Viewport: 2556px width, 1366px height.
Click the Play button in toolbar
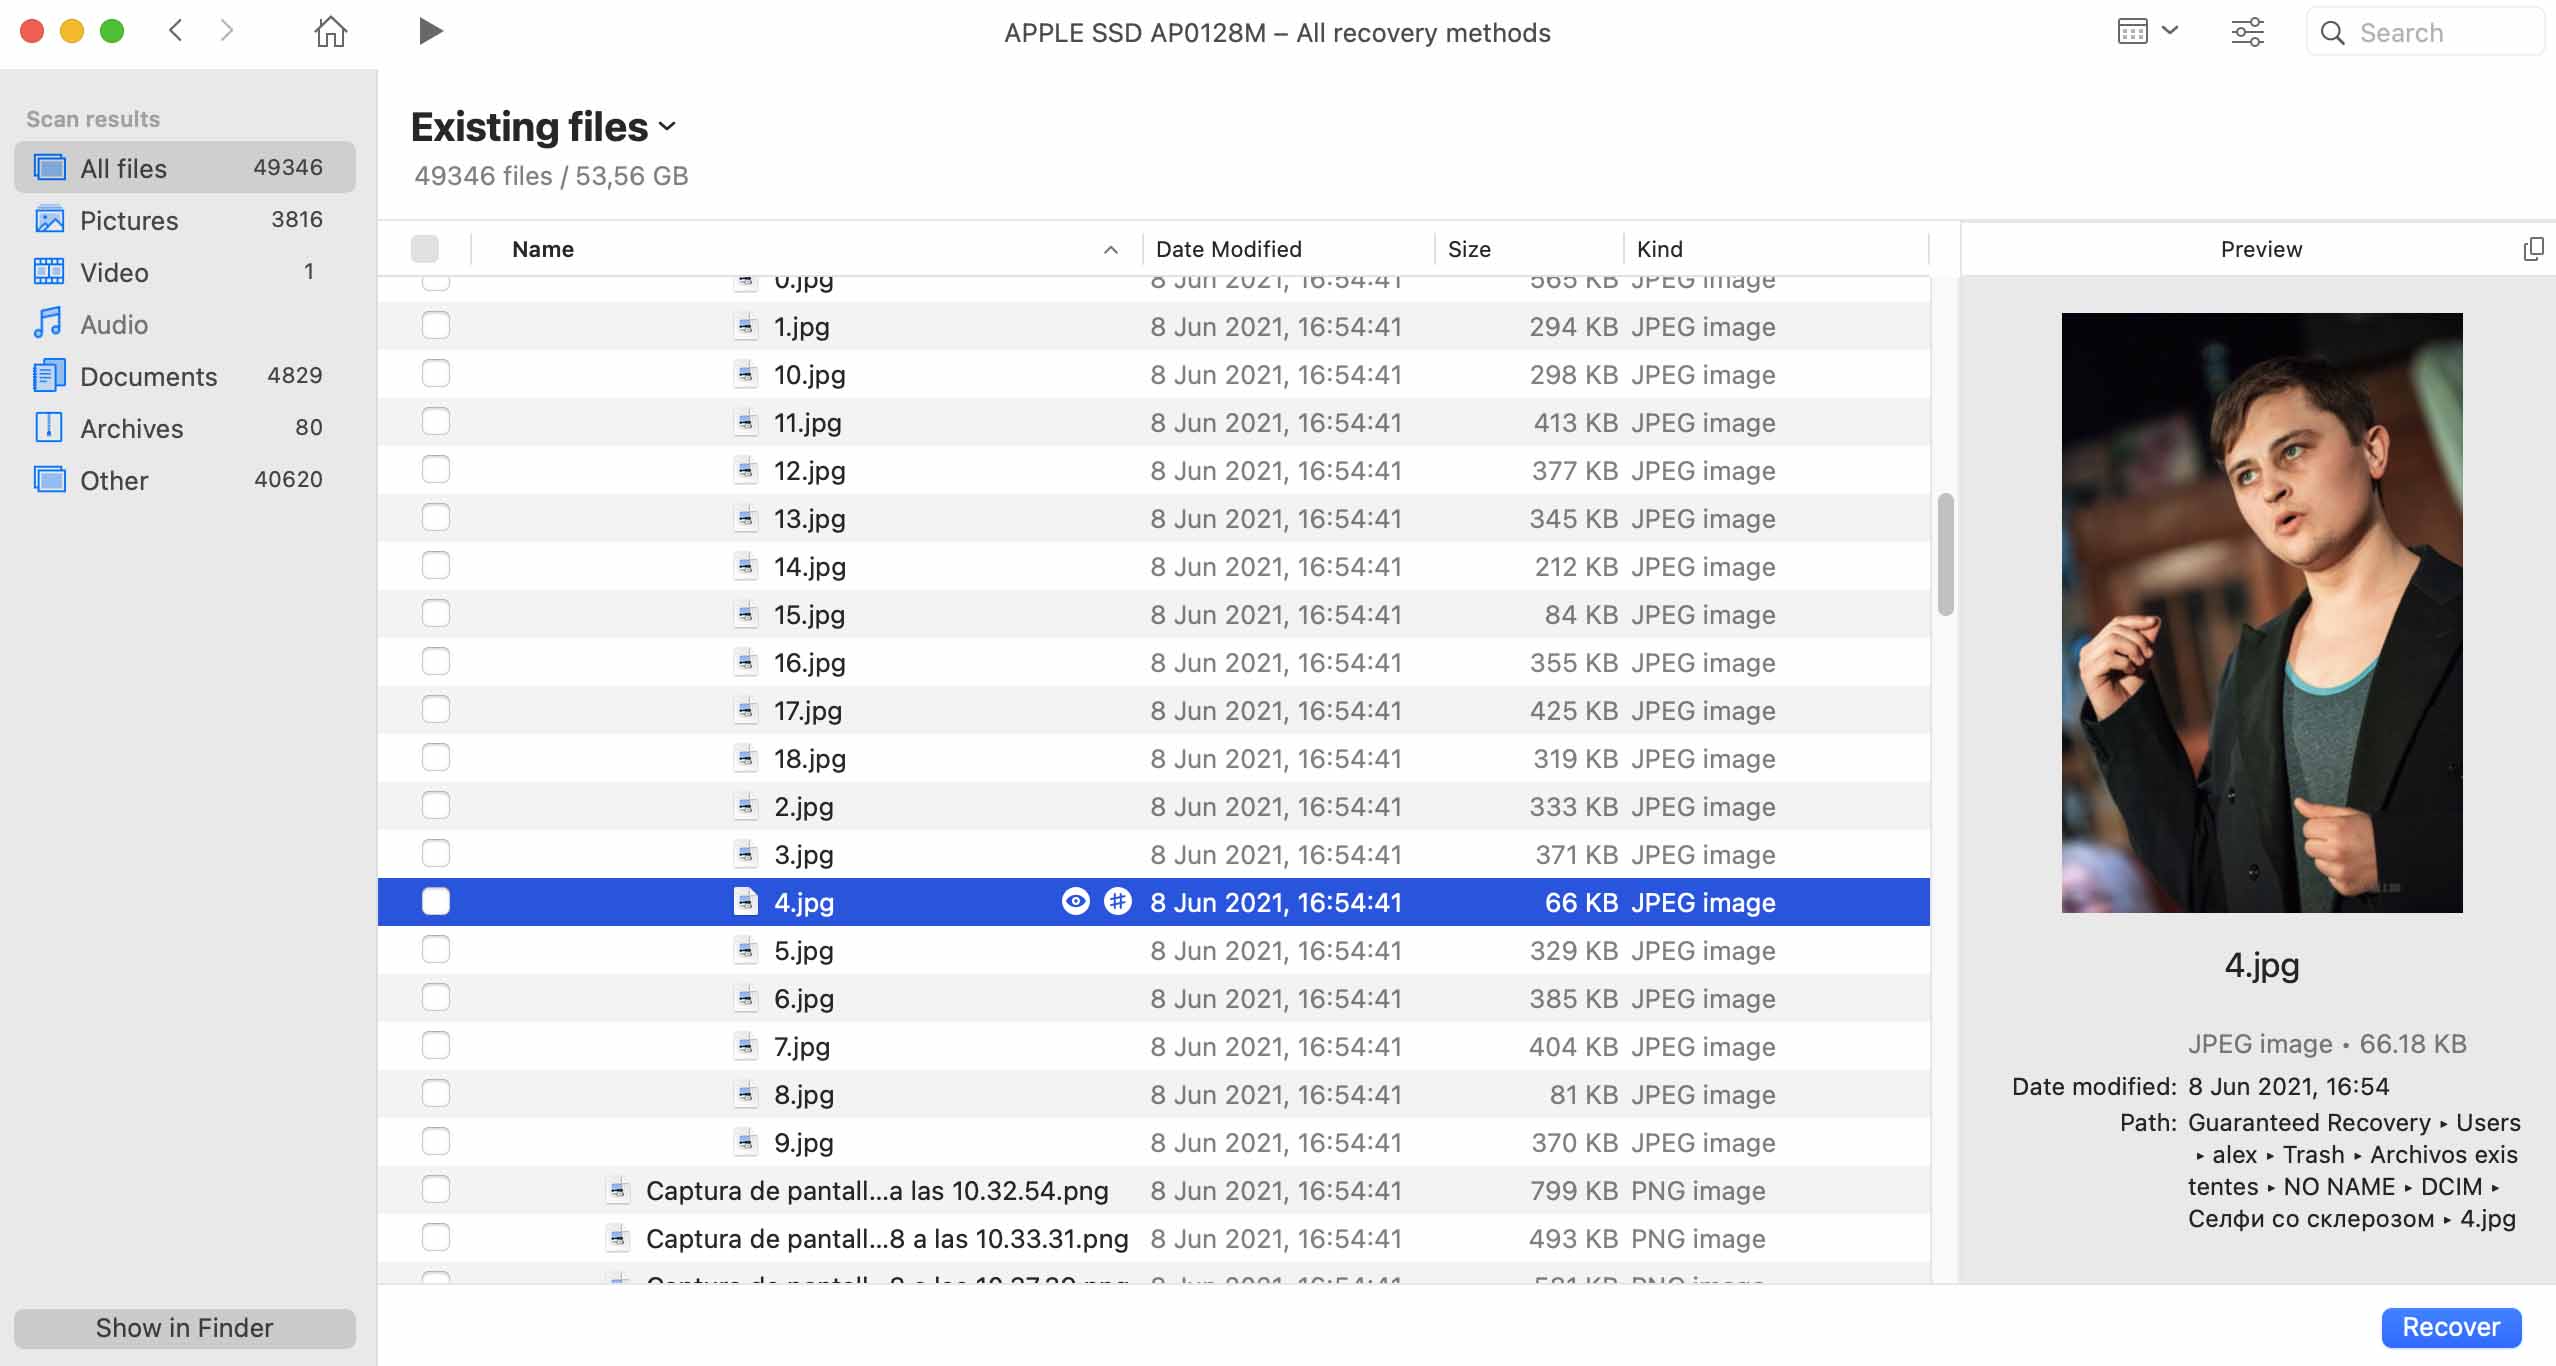point(426,30)
